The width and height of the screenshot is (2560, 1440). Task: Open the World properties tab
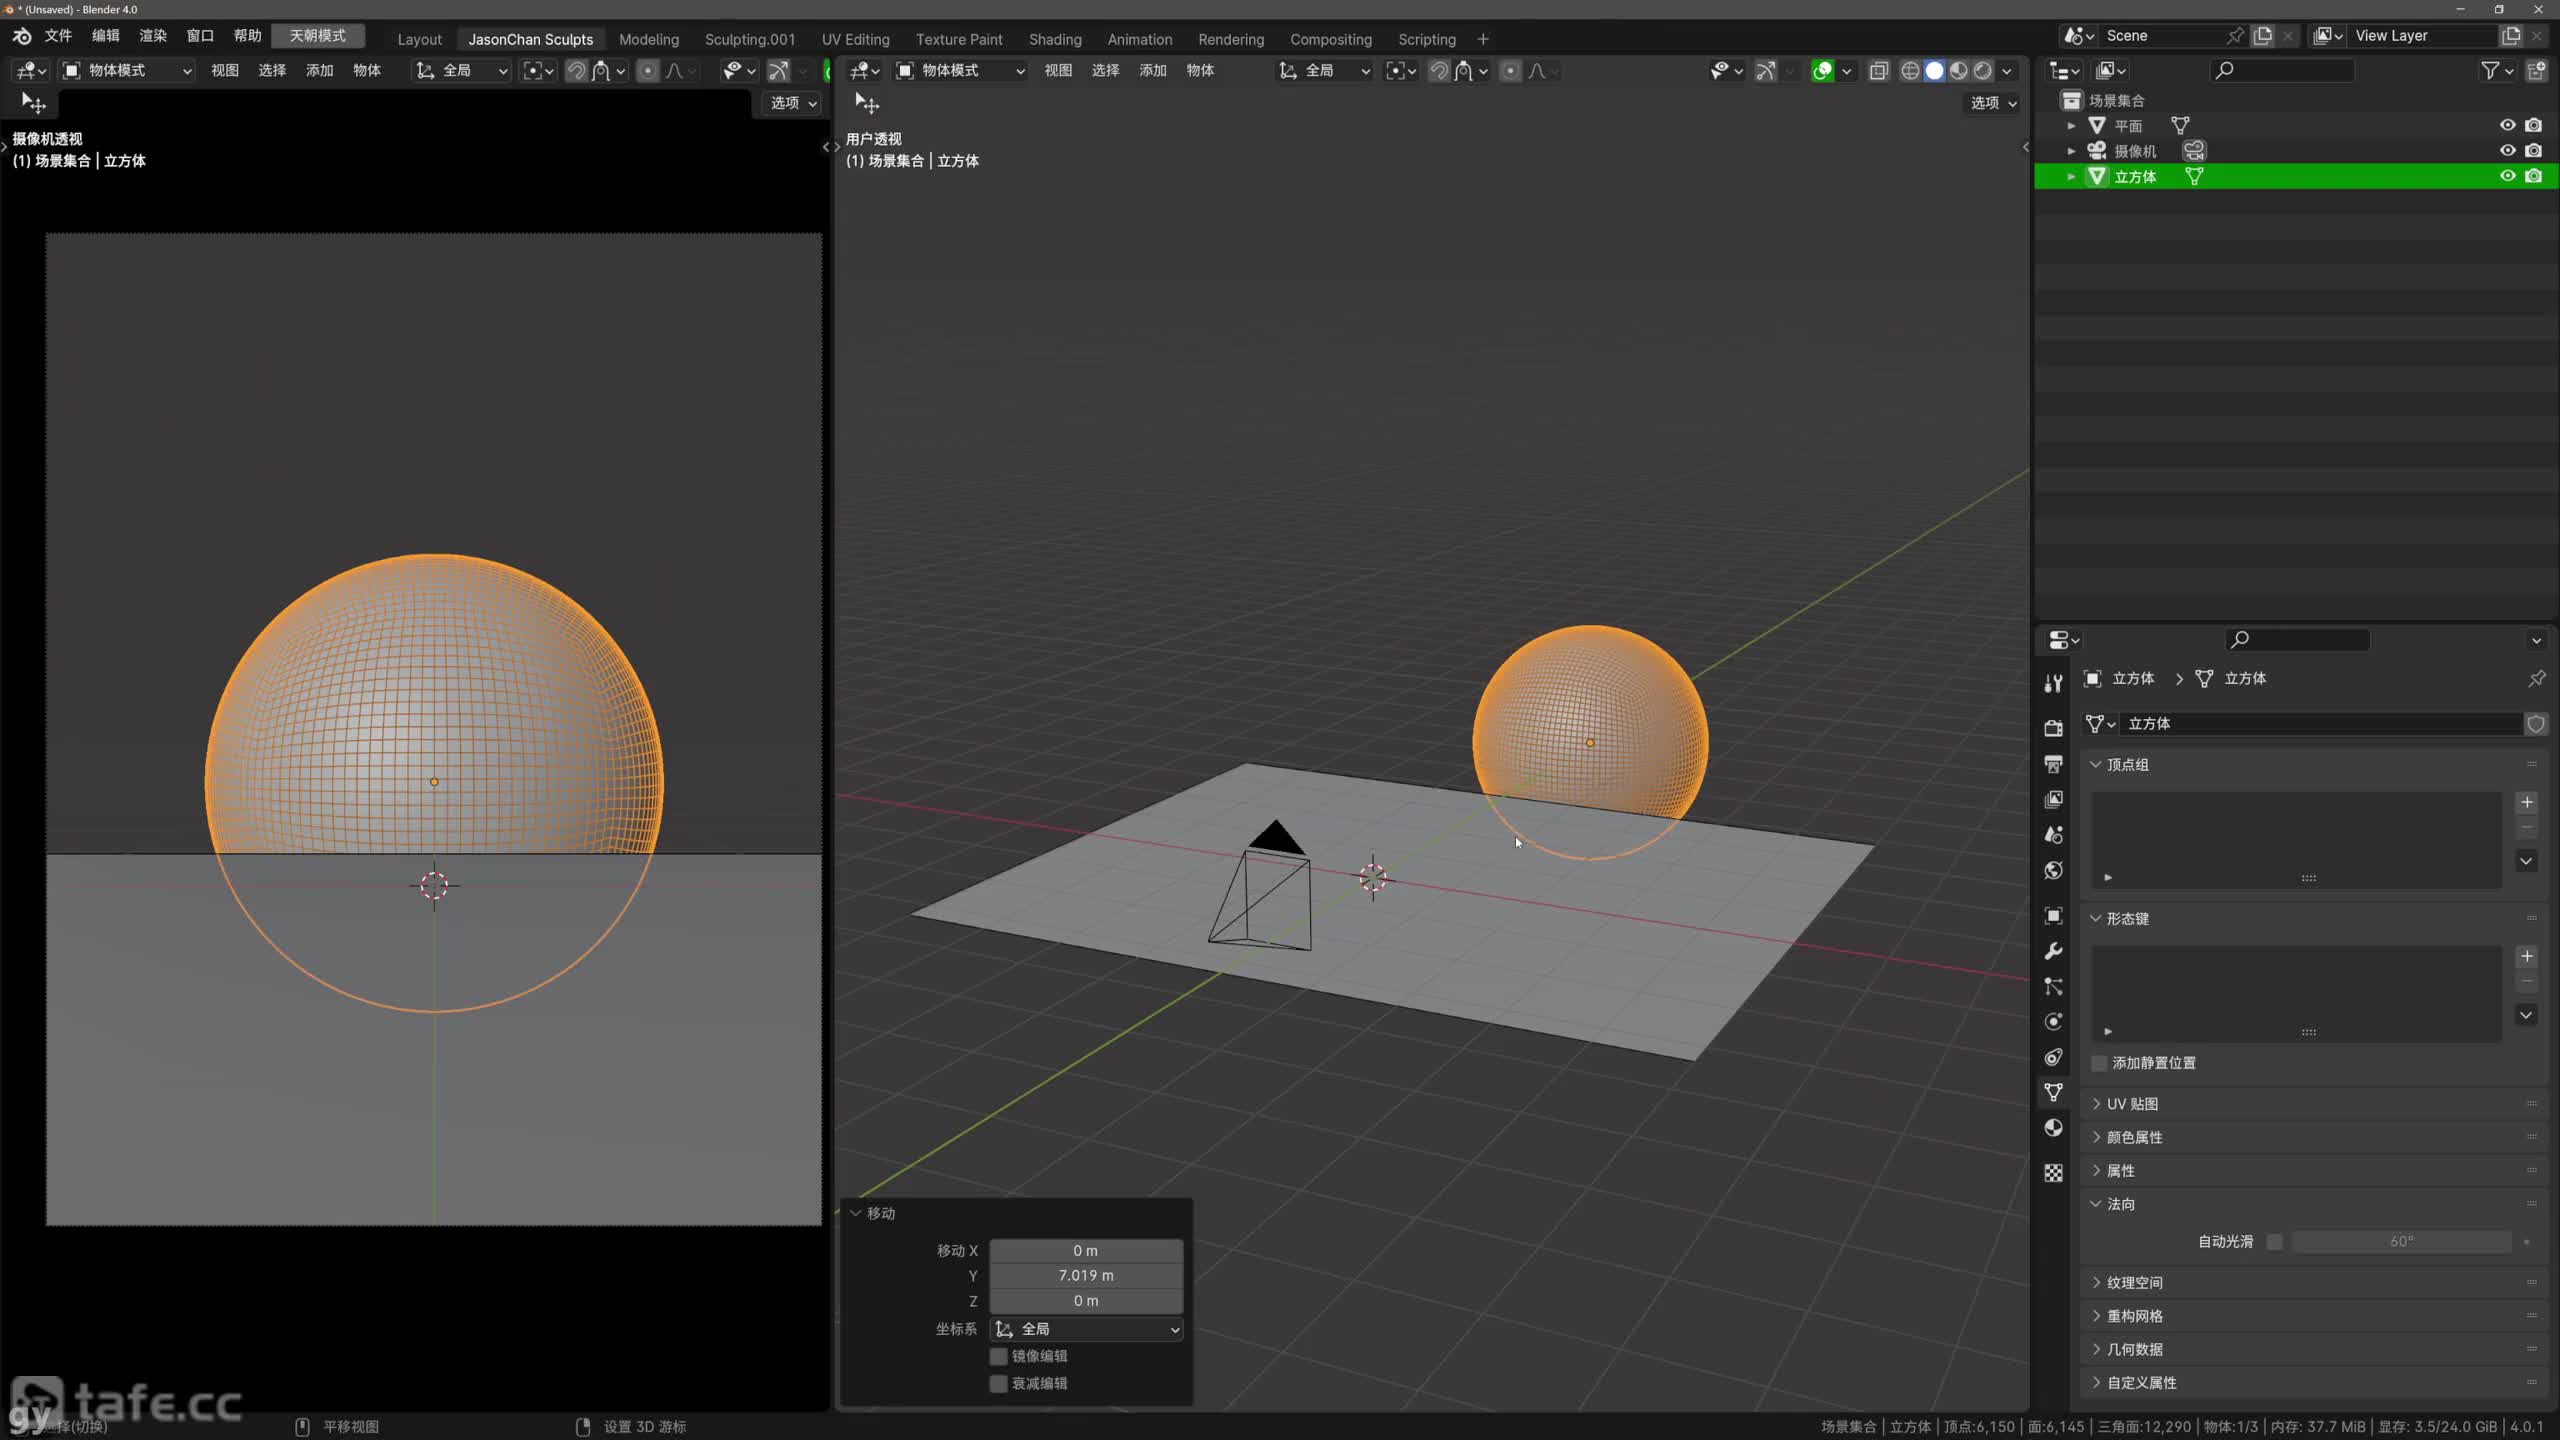2053,870
